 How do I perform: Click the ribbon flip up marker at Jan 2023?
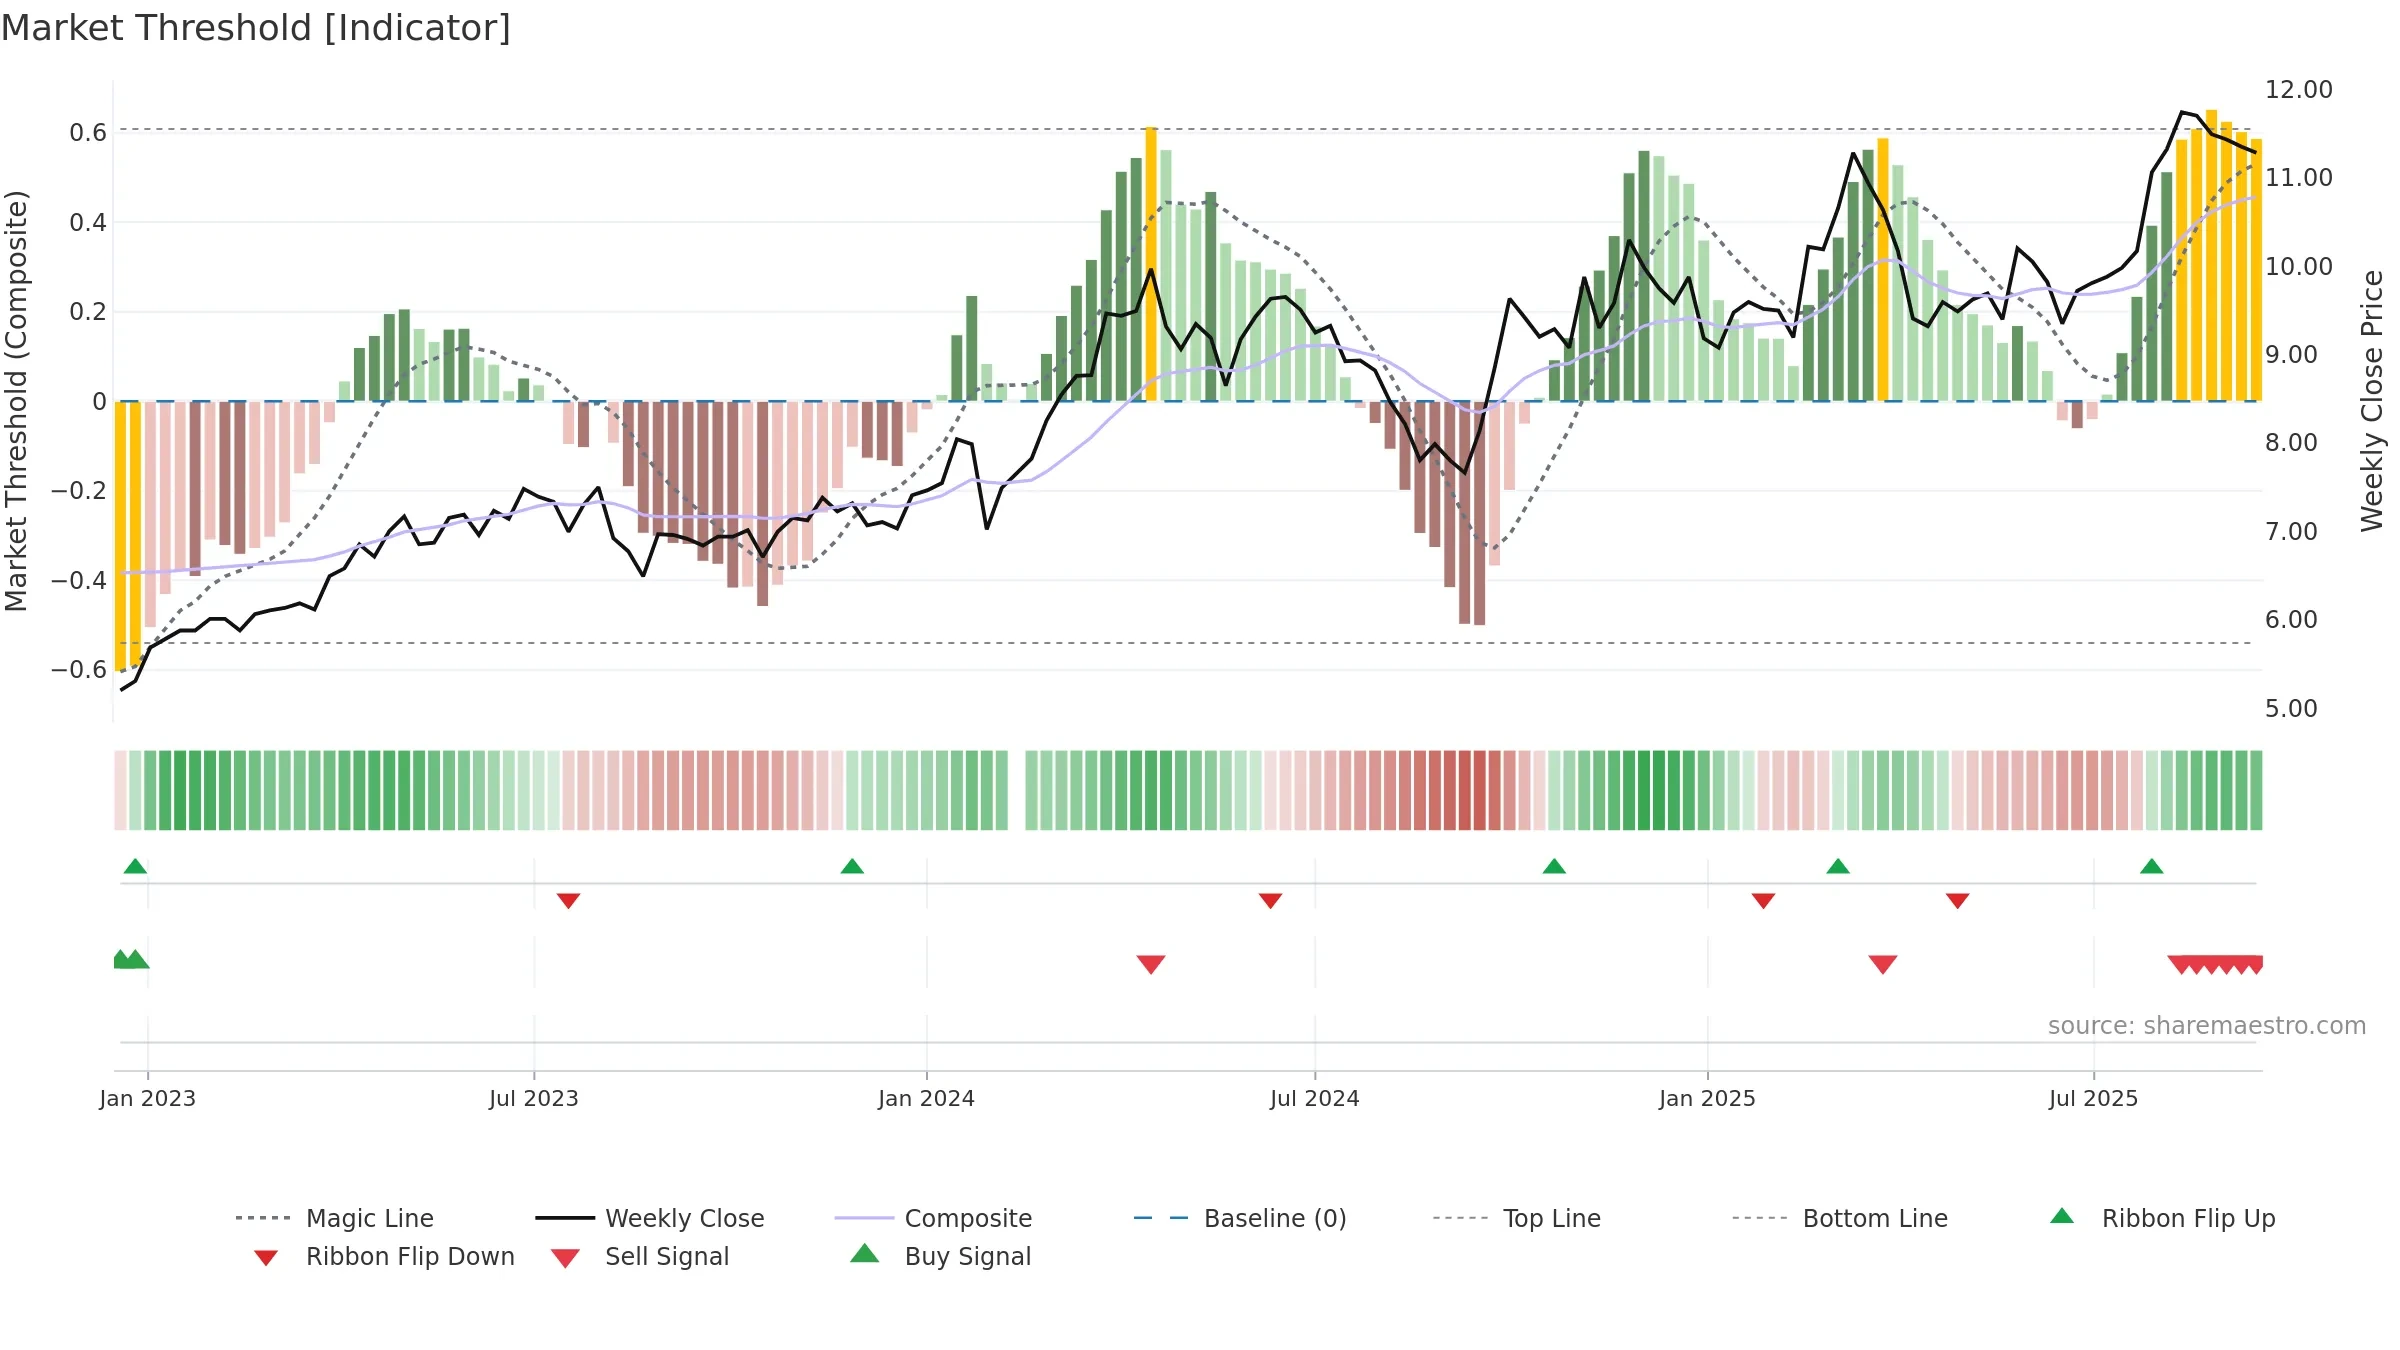coord(135,866)
